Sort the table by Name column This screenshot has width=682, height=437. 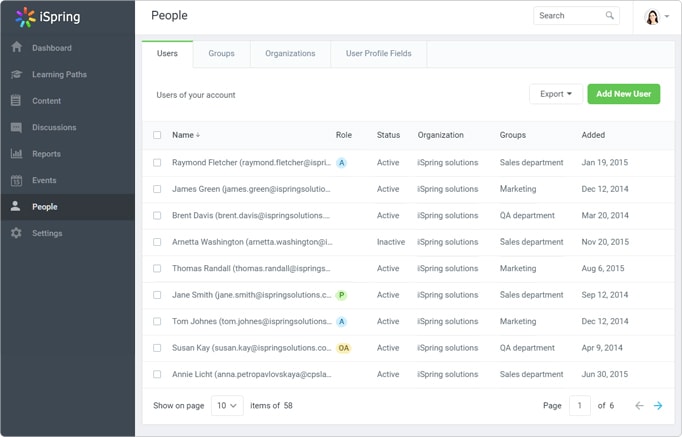186,135
